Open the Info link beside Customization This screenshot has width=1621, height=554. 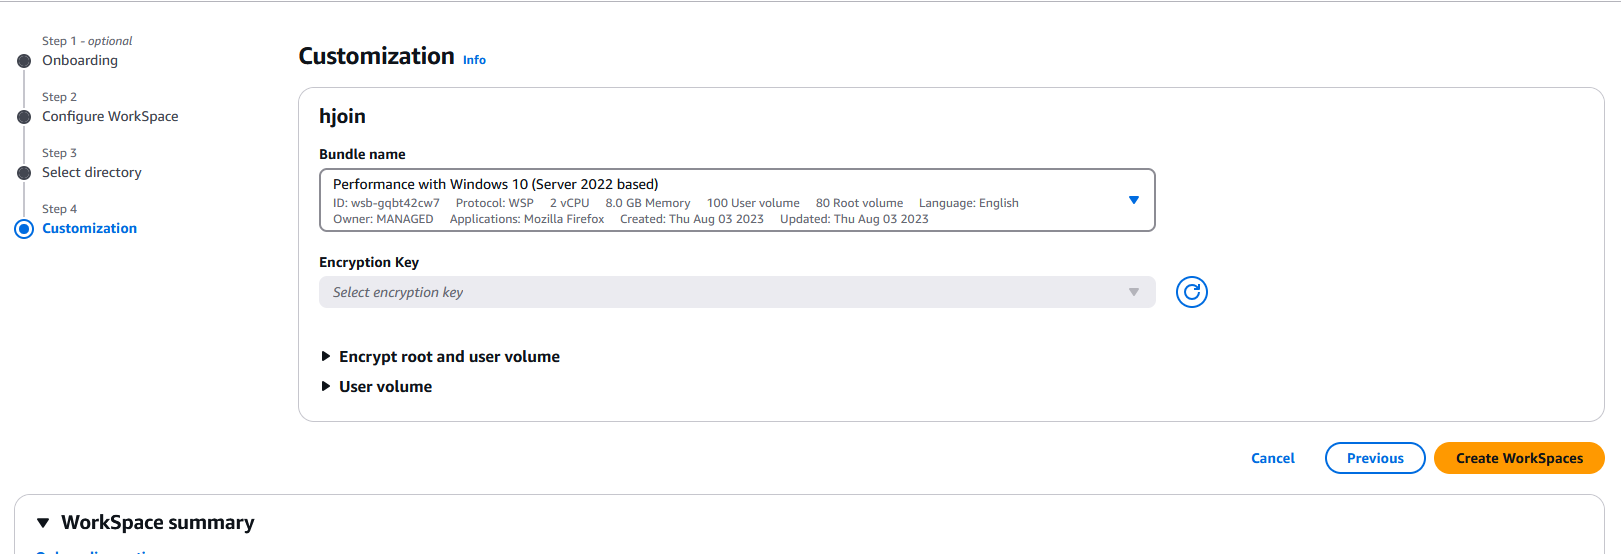(474, 60)
